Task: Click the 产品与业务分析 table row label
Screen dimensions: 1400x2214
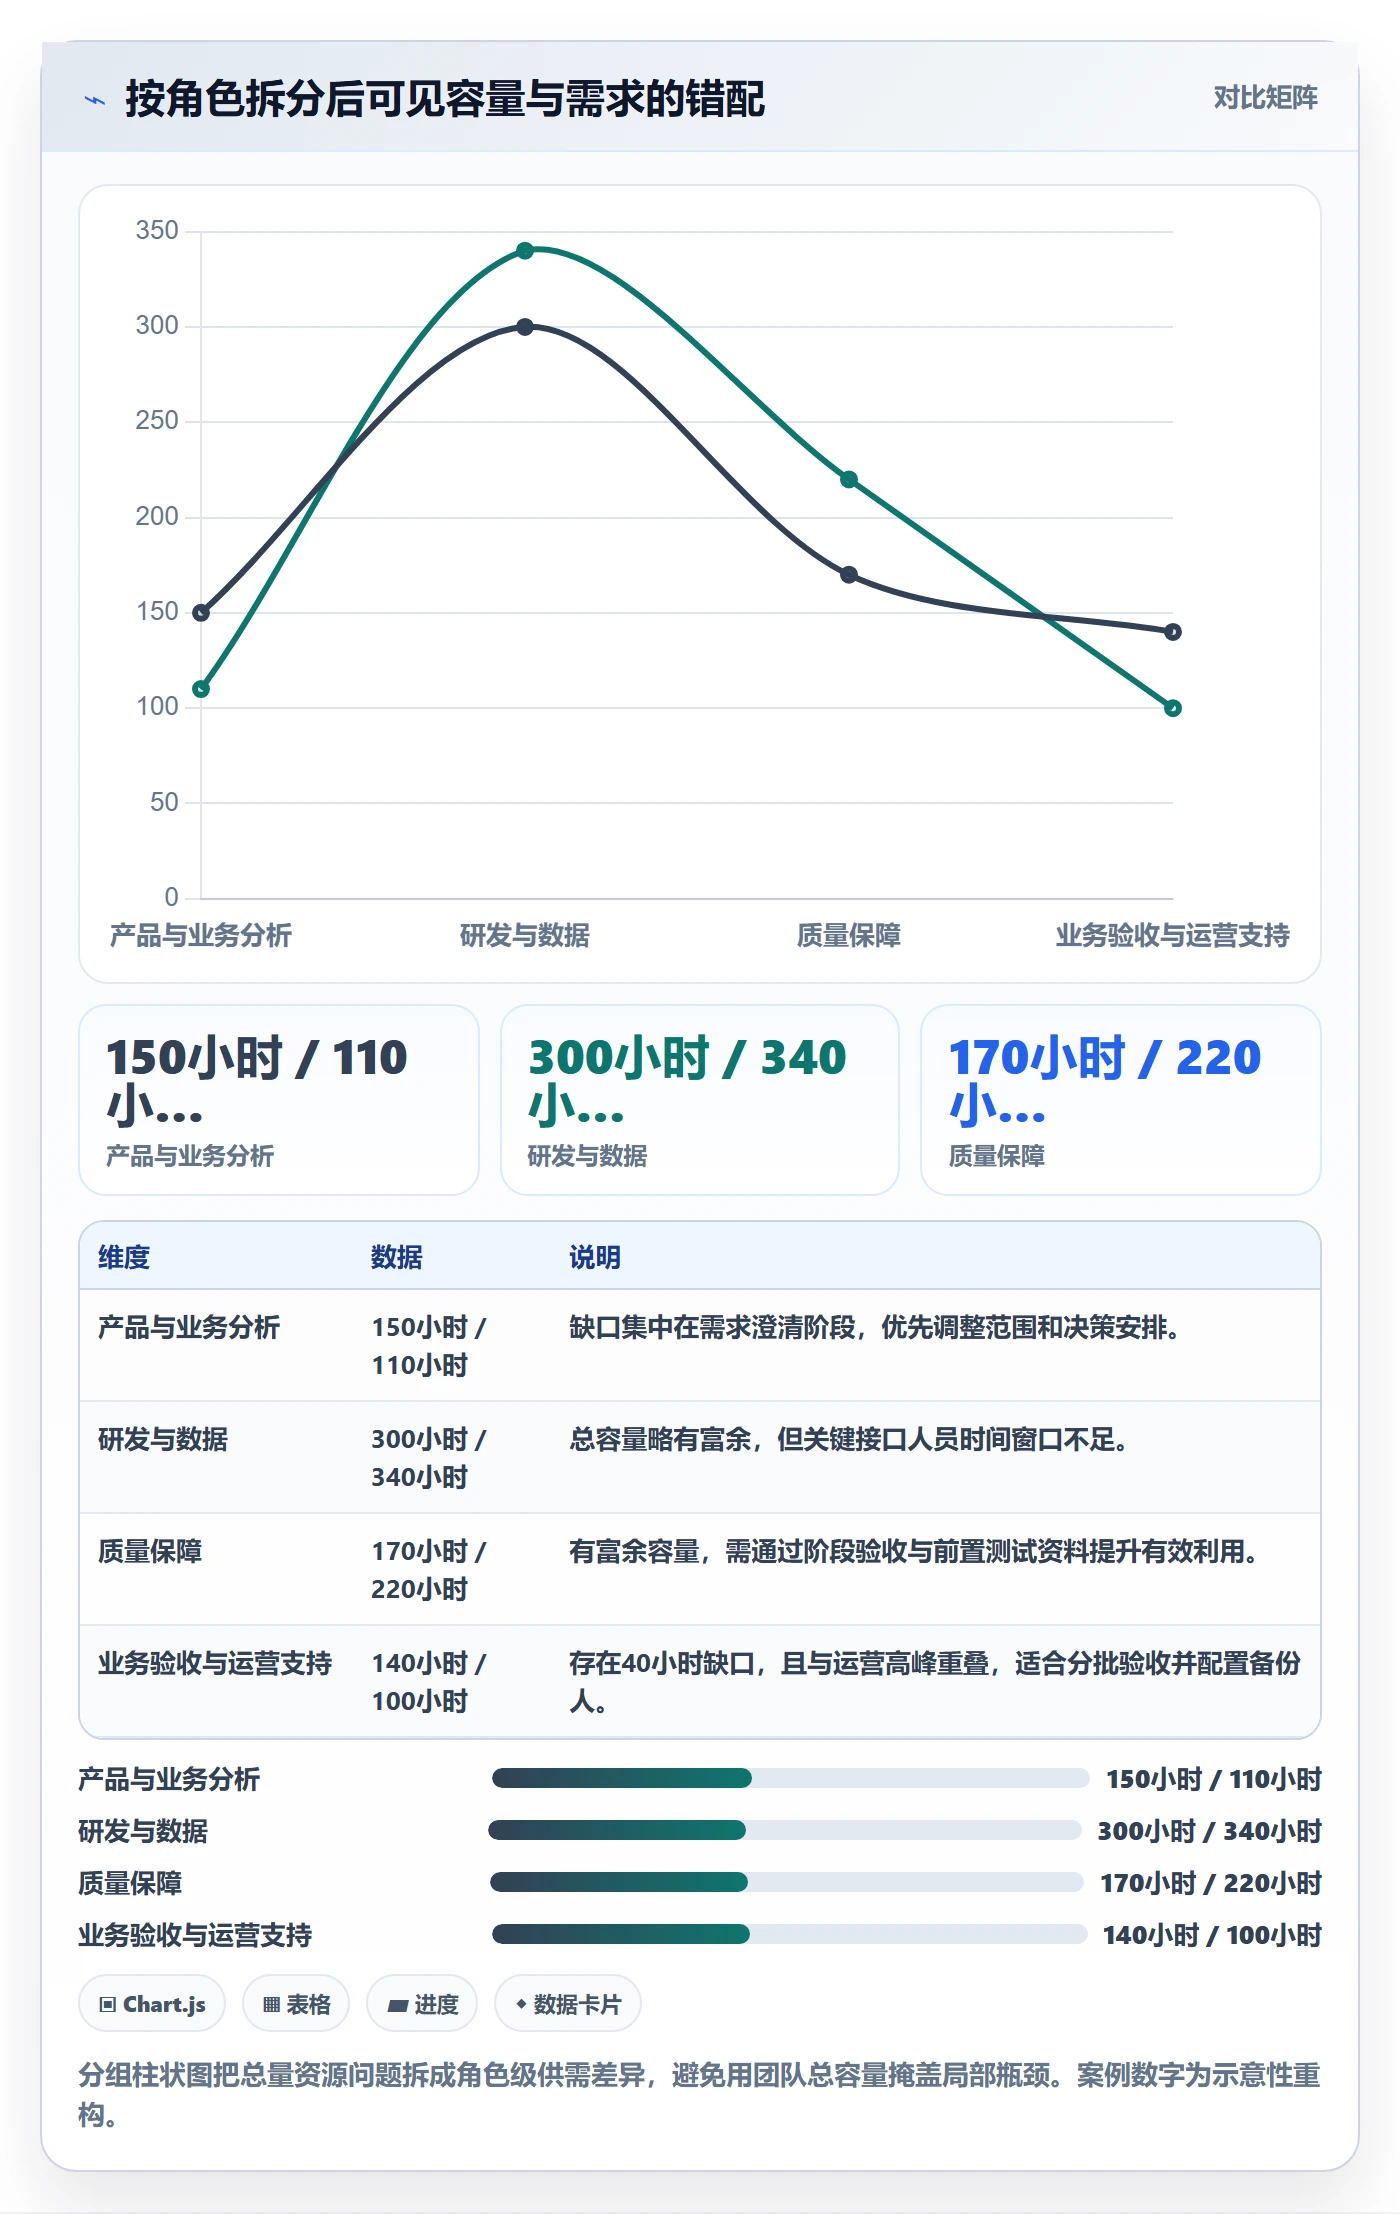Action: pyautogui.click(x=189, y=1327)
